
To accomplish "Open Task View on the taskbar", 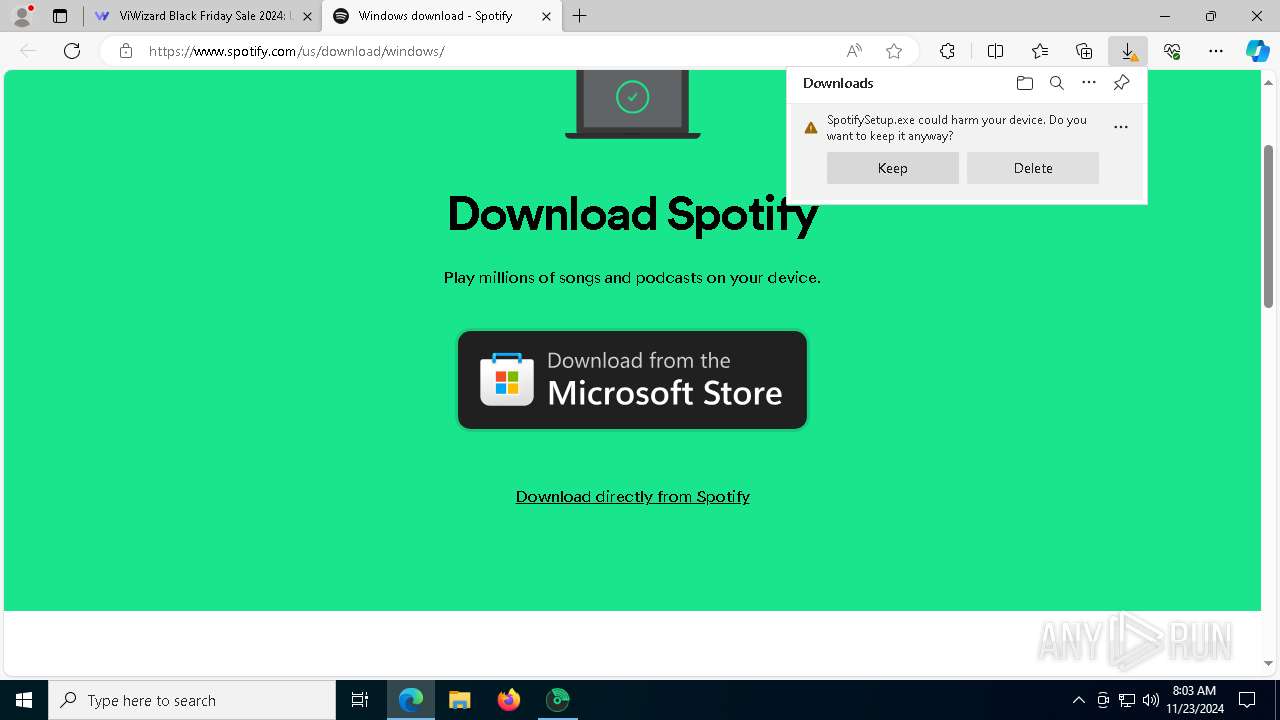I will [x=360, y=700].
